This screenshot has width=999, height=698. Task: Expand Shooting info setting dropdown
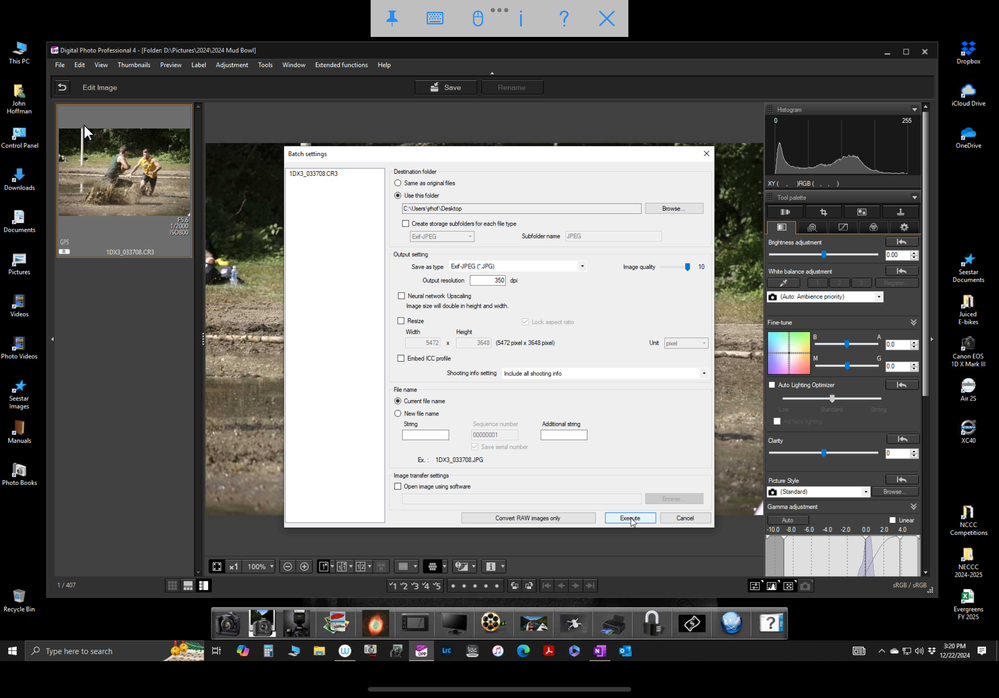[604, 373]
